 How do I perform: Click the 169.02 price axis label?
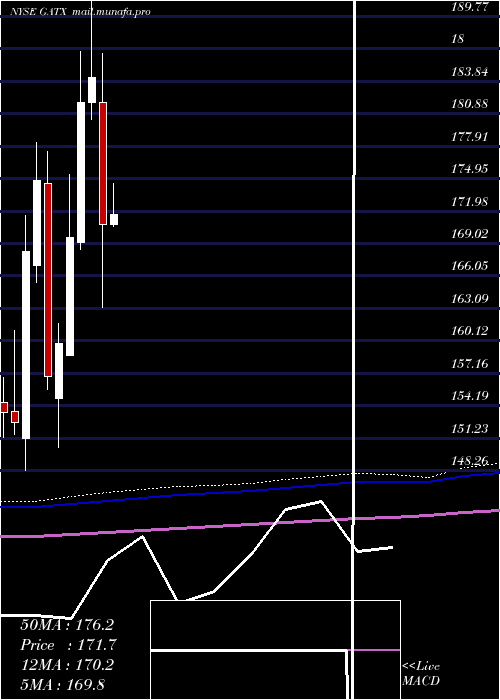click(x=470, y=234)
